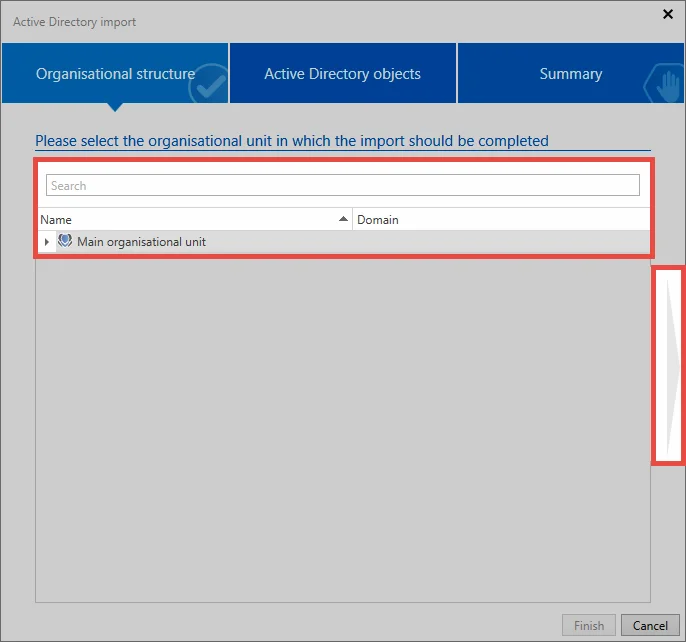
Task: Click the Main organisational unit shield icon
Action: 65,241
